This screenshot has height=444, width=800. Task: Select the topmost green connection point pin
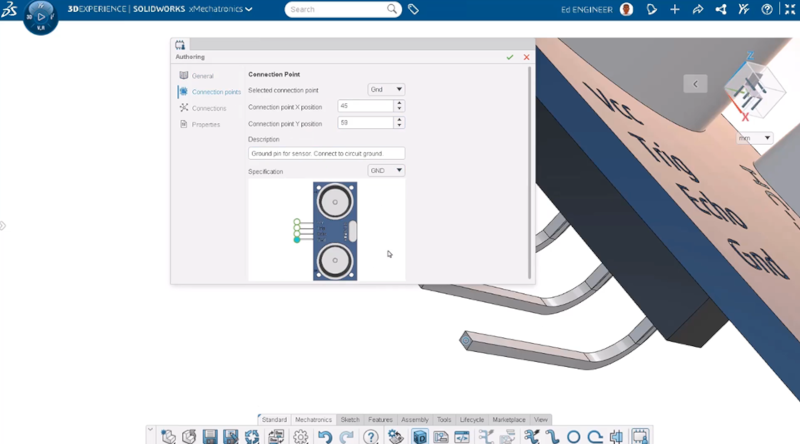(297, 221)
